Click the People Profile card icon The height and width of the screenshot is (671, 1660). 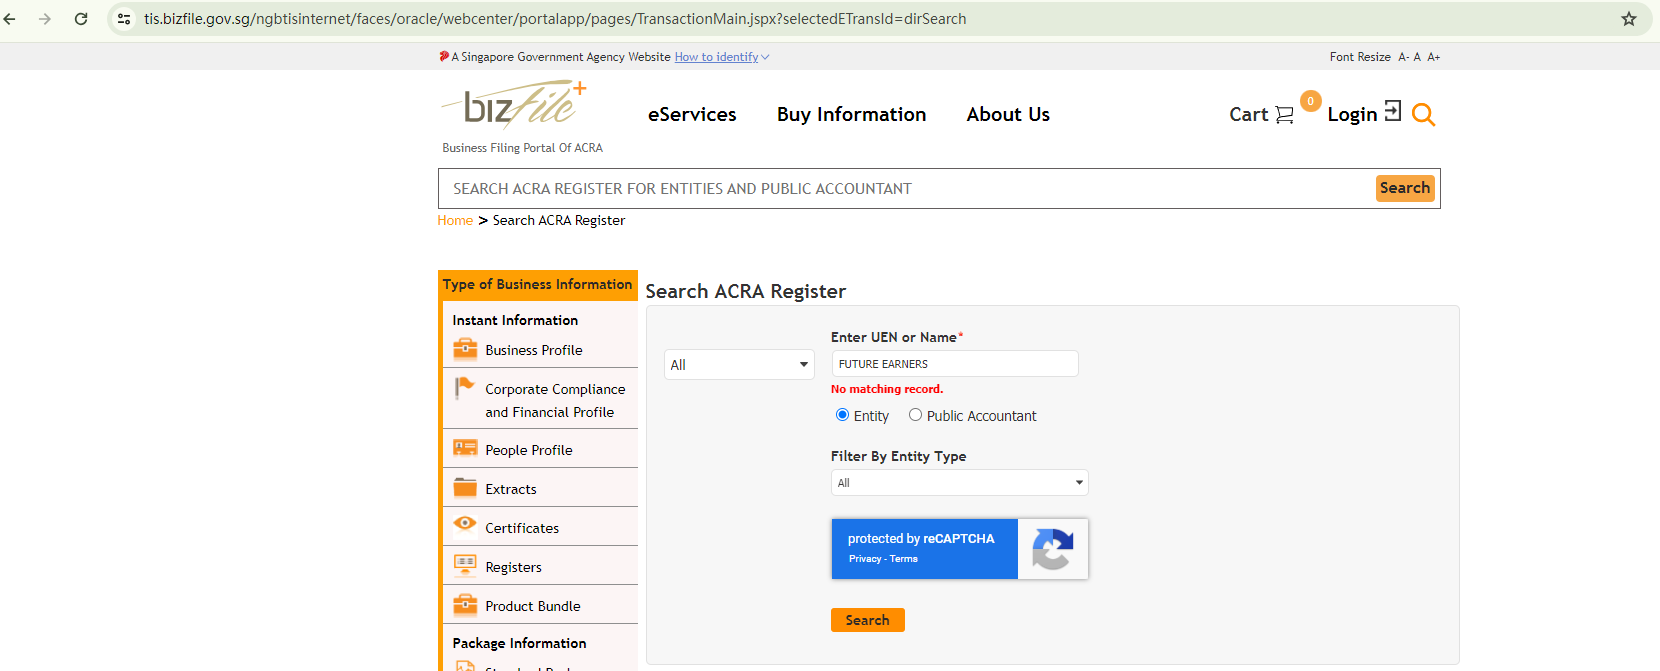[465, 448]
